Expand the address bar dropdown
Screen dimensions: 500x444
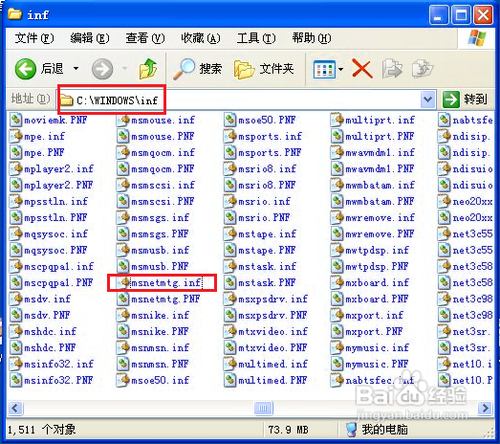[x=428, y=99]
